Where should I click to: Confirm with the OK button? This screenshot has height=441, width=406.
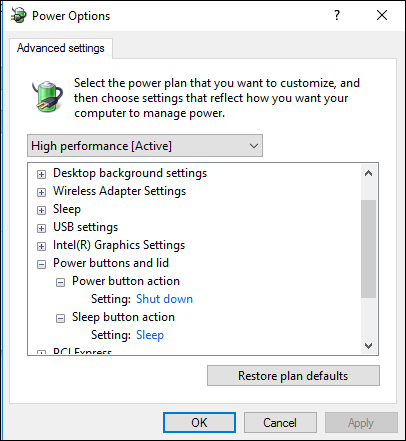pos(199,423)
